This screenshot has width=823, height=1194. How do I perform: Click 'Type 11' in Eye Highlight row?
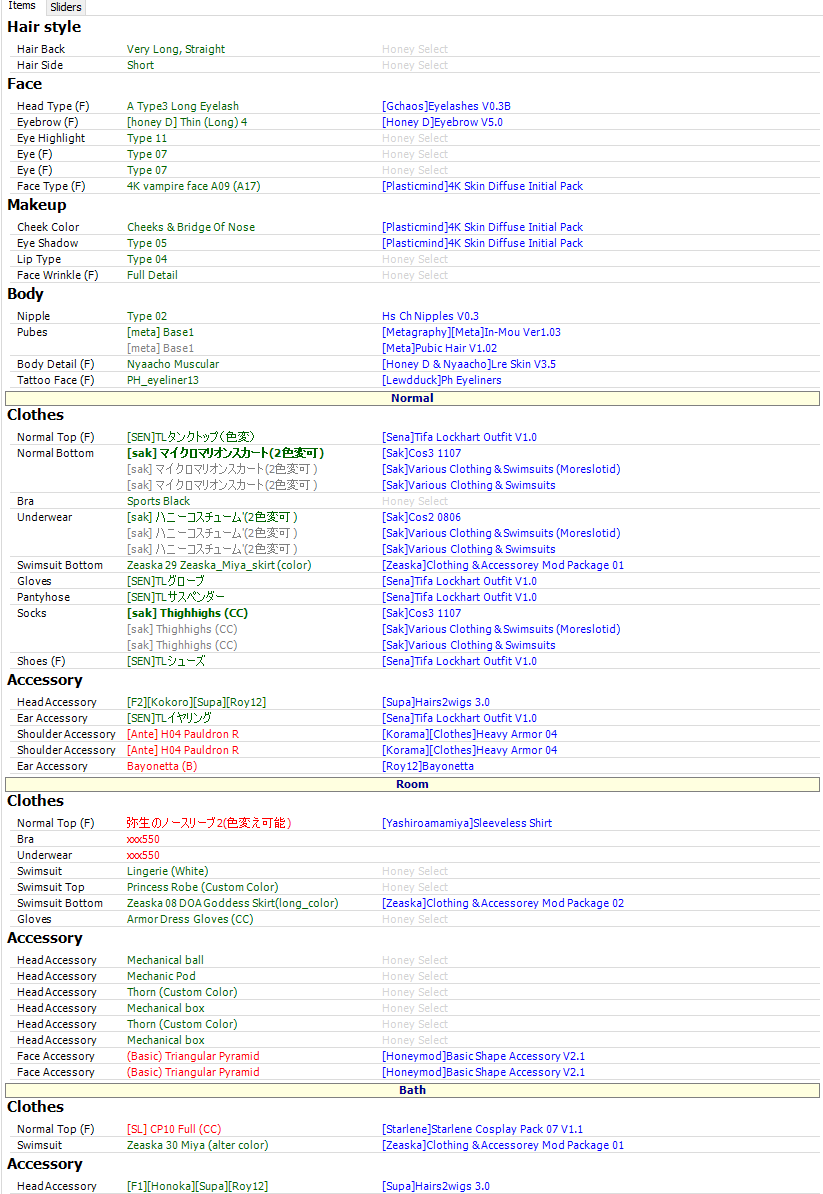coord(147,139)
